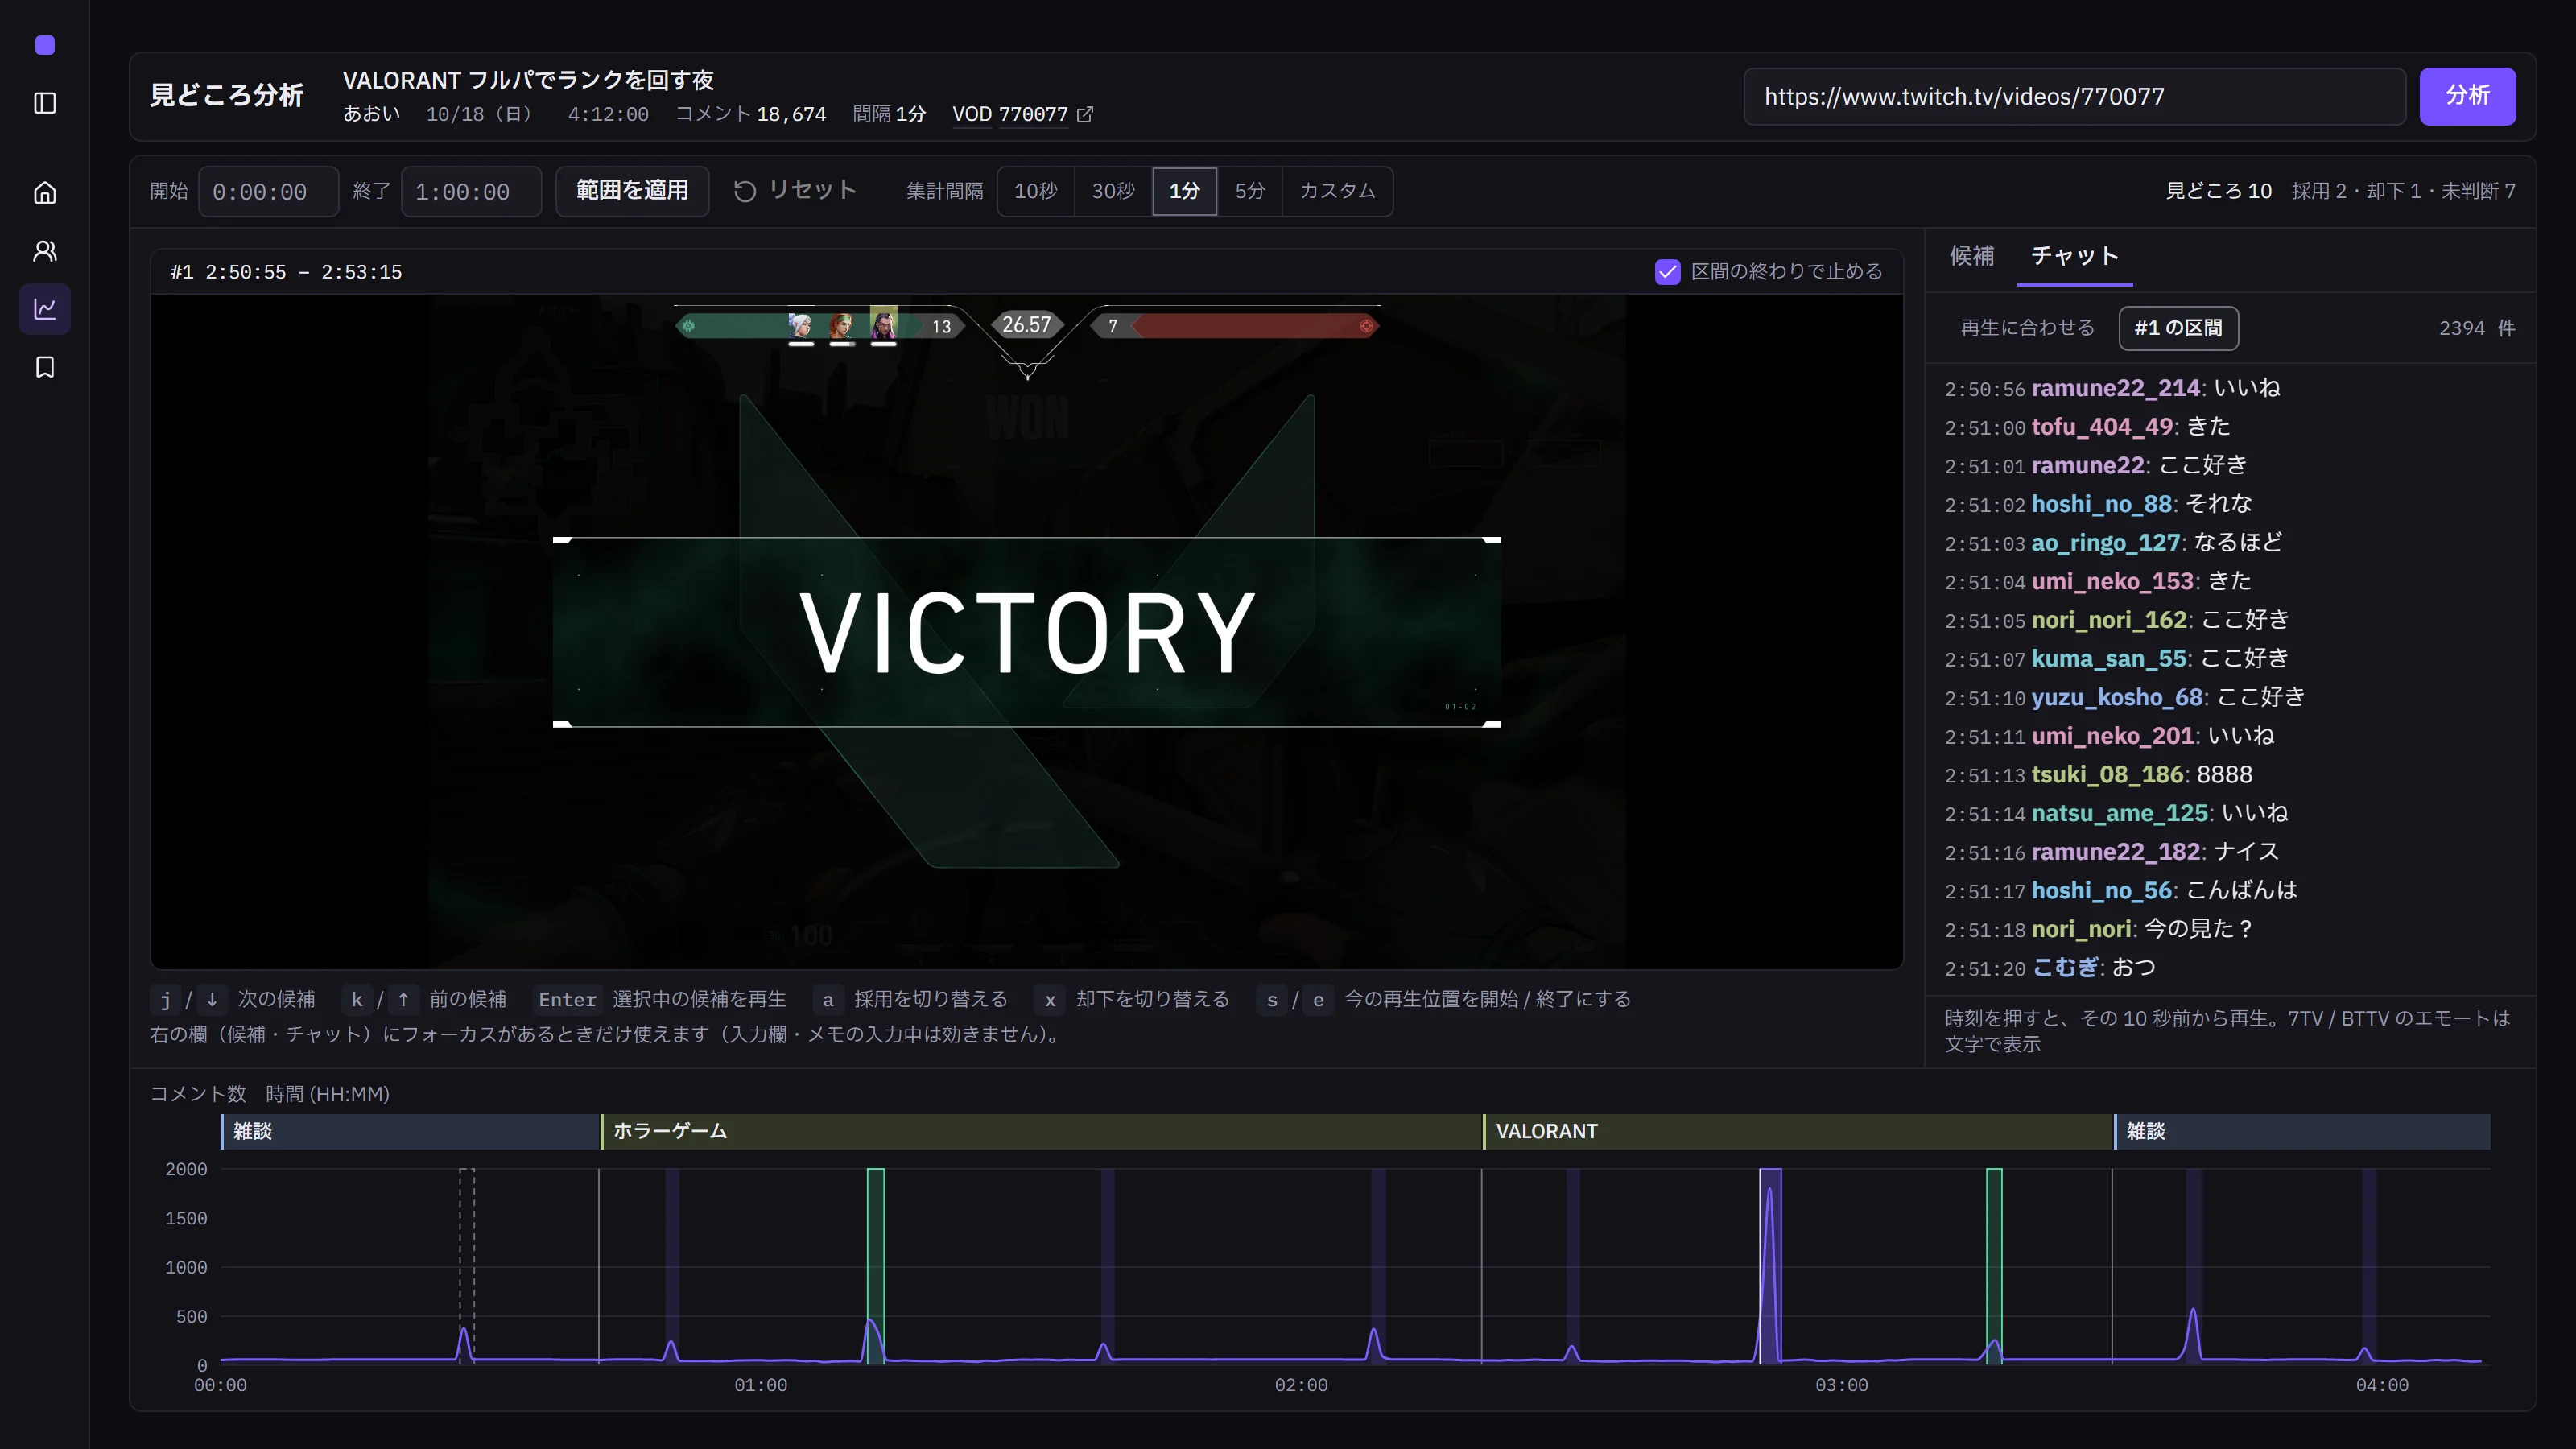The width and height of the screenshot is (2576, 1449).
Task: Click the purple app logo icon
Action: point(45,44)
